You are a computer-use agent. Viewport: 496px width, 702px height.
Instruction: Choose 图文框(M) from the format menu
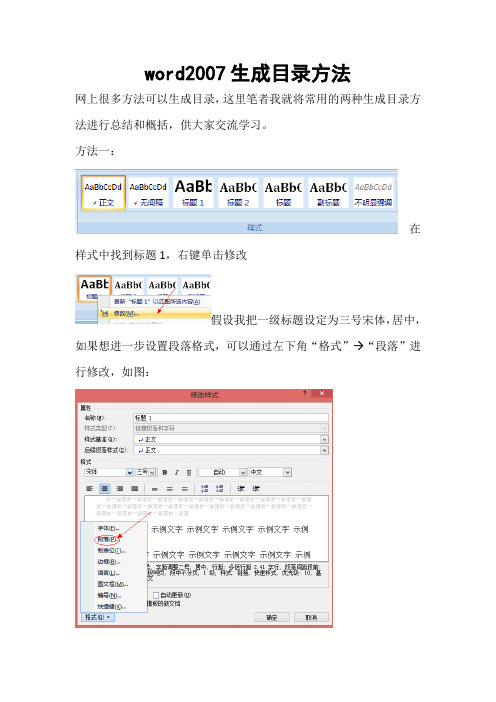tap(113, 584)
